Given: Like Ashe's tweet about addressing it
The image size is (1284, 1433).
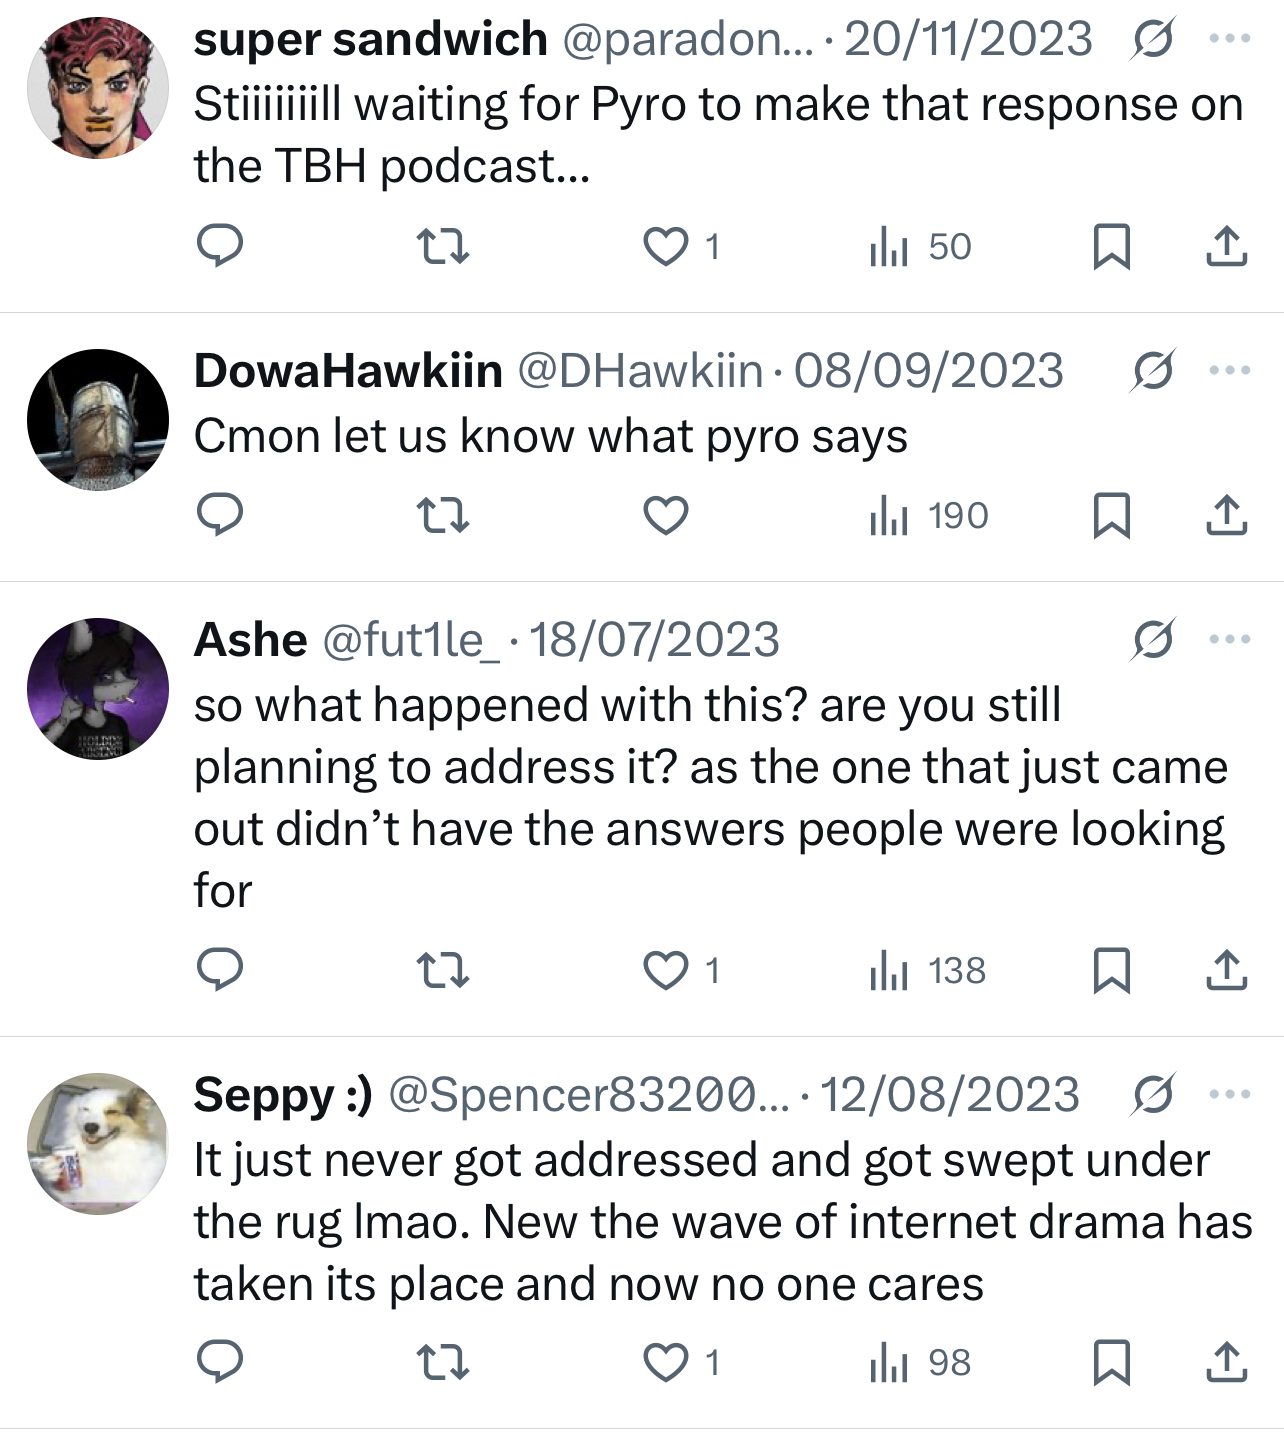Looking at the screenshot, I should pyautogui.click(x=665, y=970).
